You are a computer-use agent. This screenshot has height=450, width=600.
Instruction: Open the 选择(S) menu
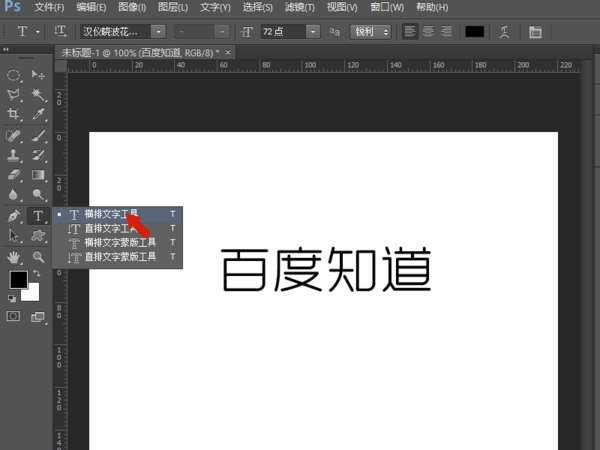258,7
